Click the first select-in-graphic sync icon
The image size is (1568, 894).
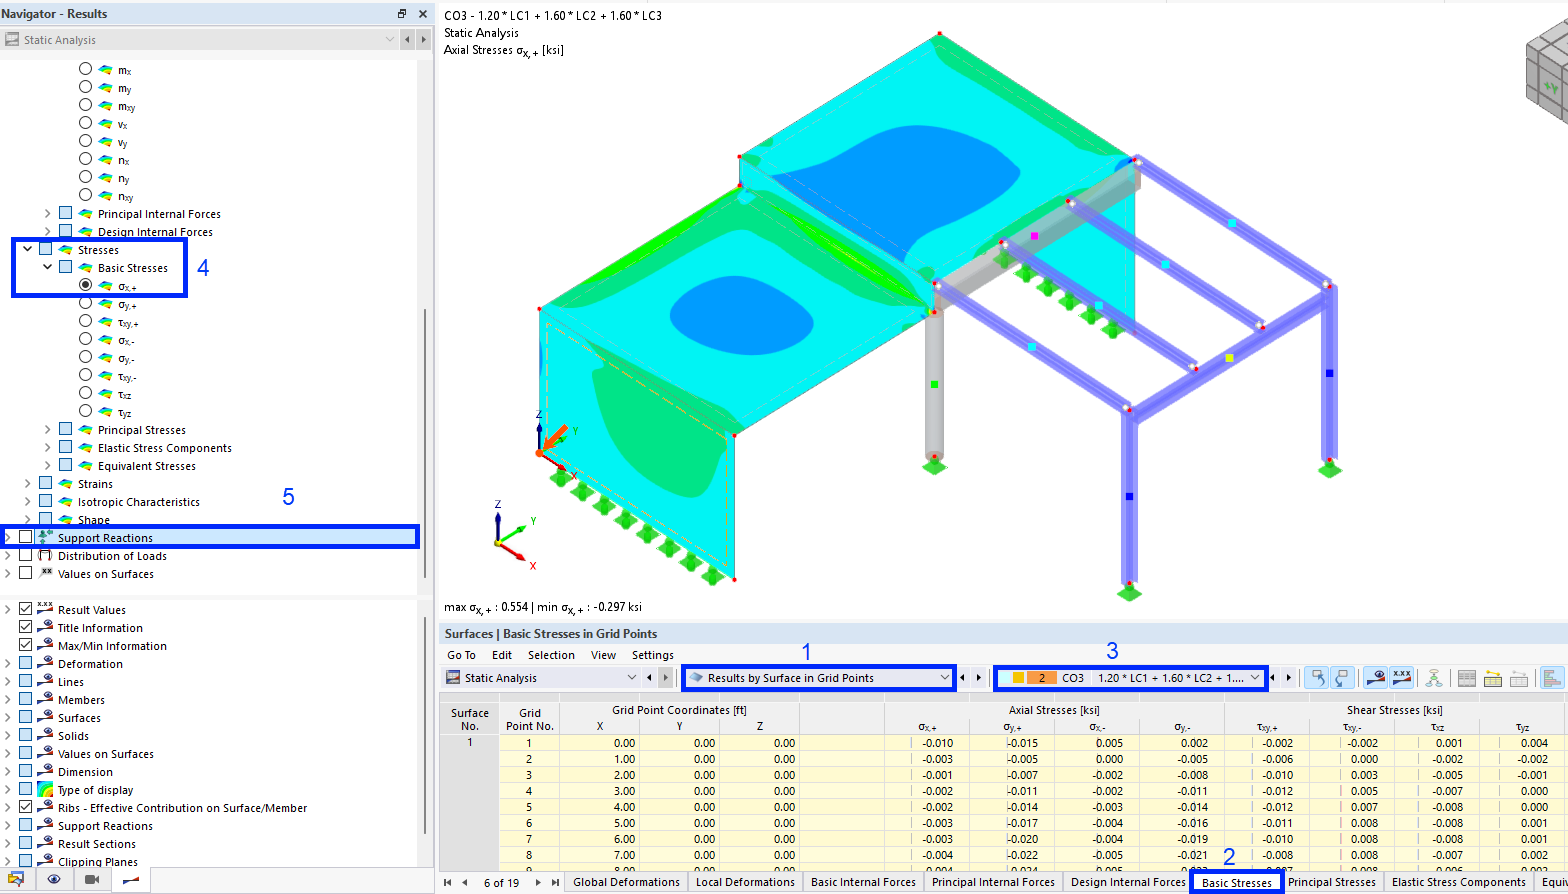[1318, 678]
